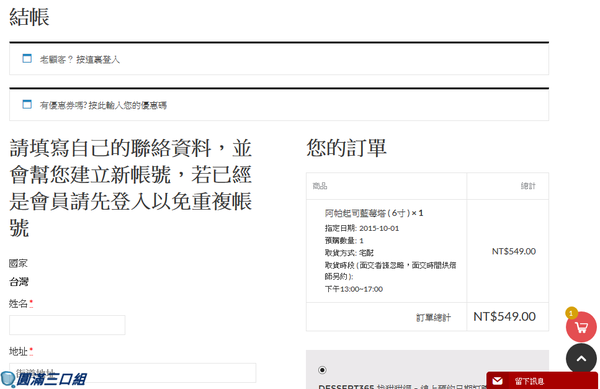Click the 取貨方式: 宅配 line
The image size is (600, 389).
(349, 253)
